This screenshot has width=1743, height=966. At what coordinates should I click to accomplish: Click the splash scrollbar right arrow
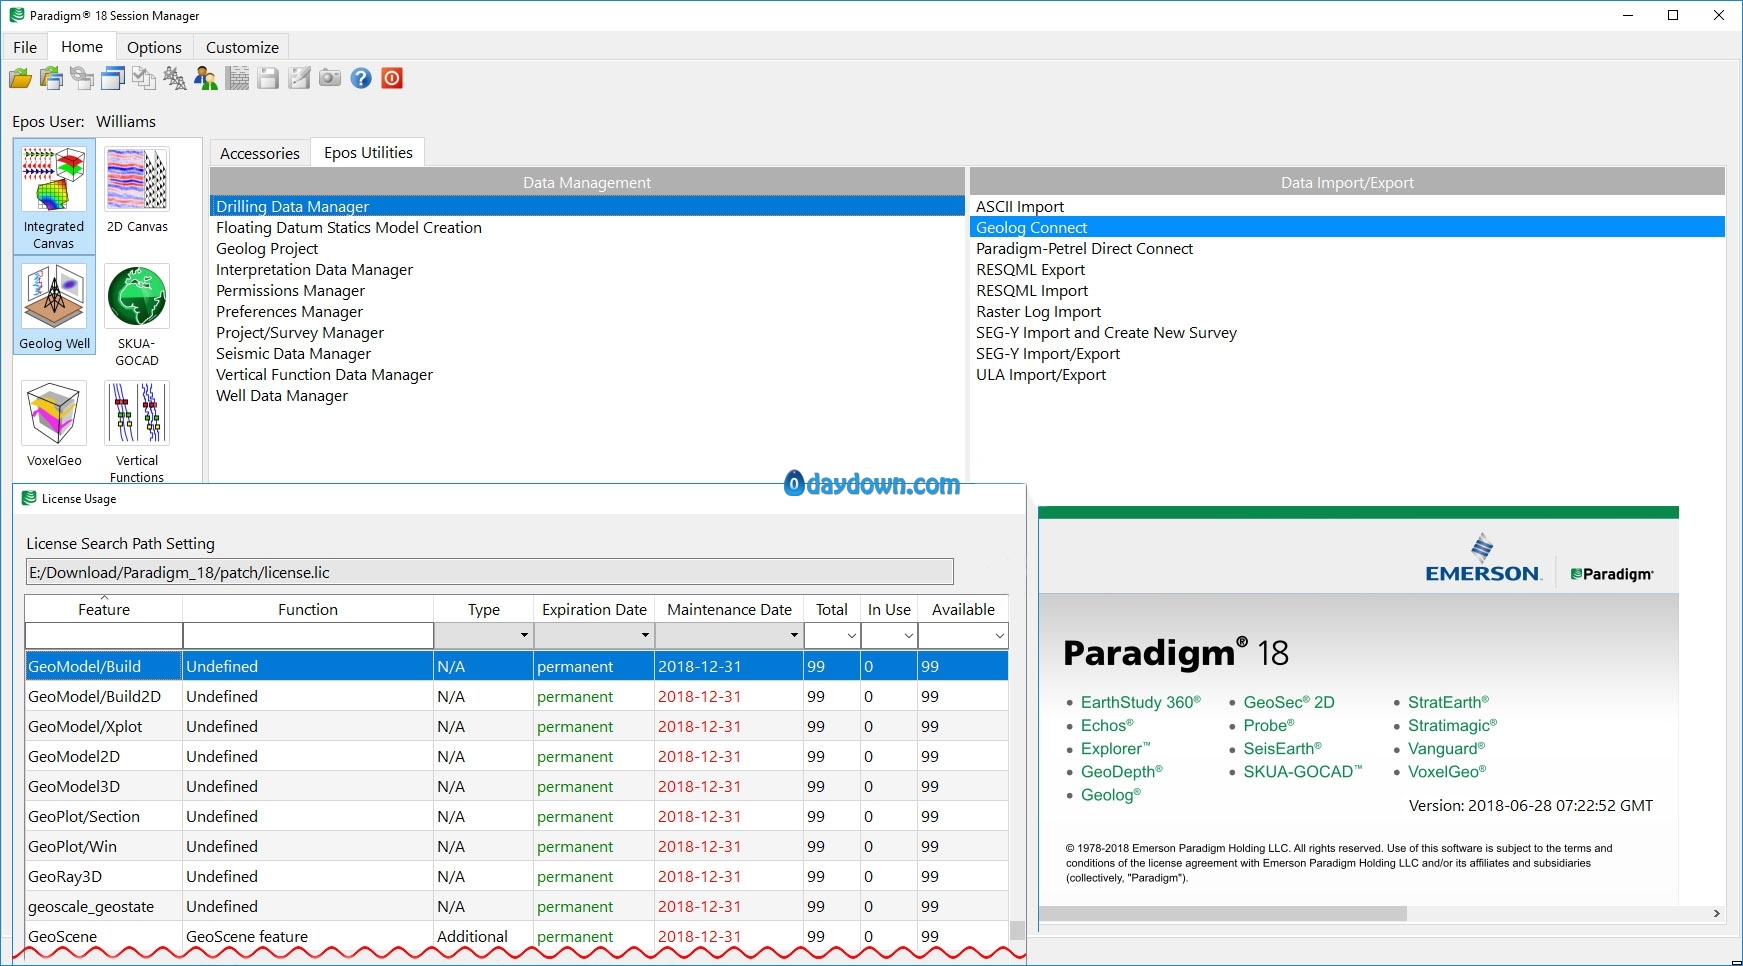[x=1716, y=913]
